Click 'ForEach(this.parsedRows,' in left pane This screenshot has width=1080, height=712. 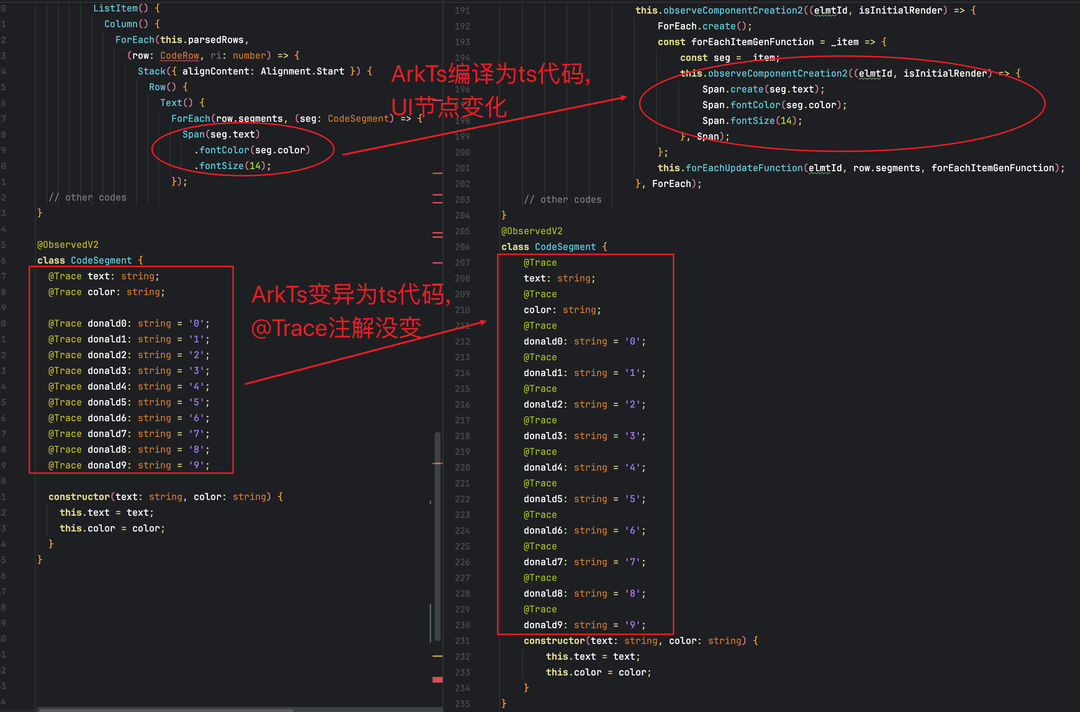tap(182, 40)
